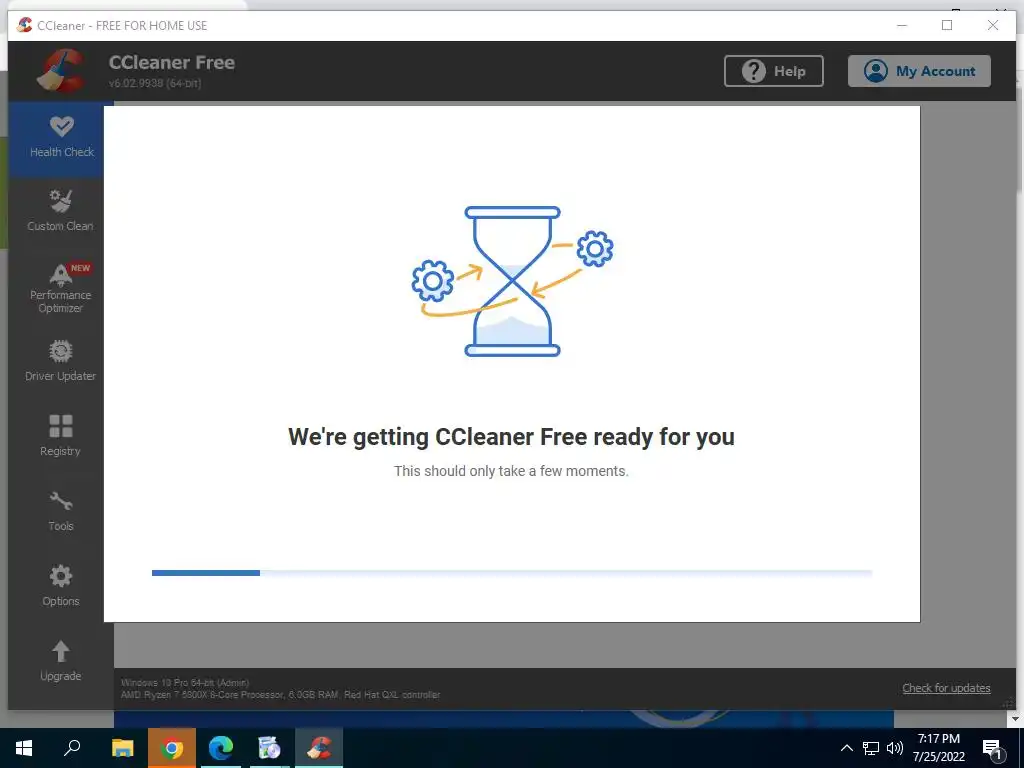Show hidden system tray icons
This screenshot has width=1024, height=768.
[846, 748]
